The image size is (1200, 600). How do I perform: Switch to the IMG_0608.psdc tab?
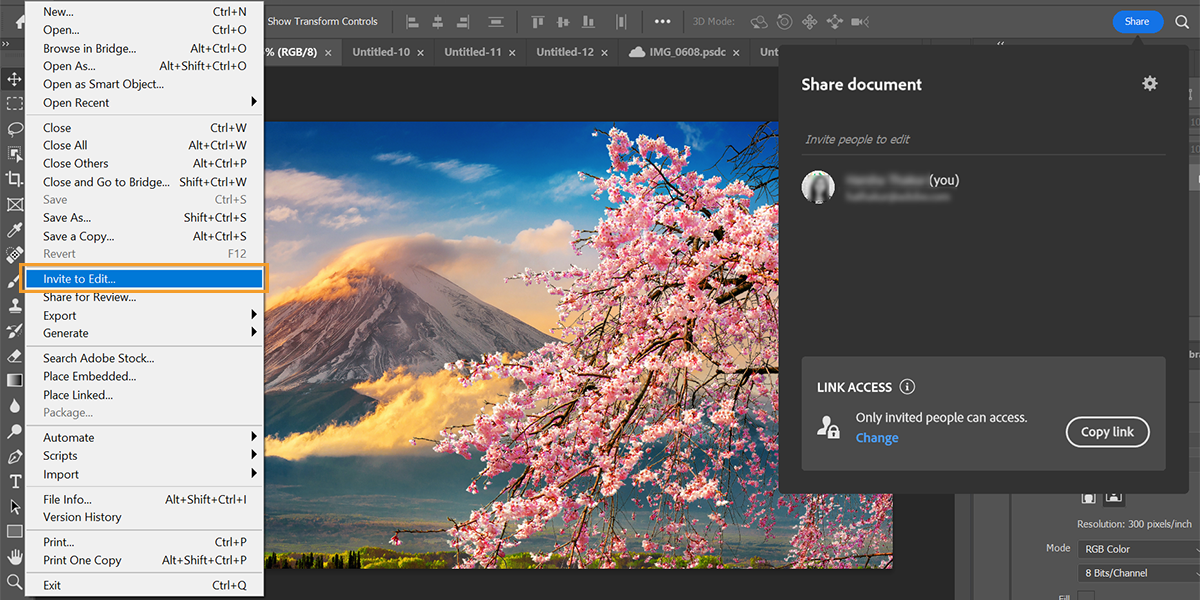coord(687,52)
